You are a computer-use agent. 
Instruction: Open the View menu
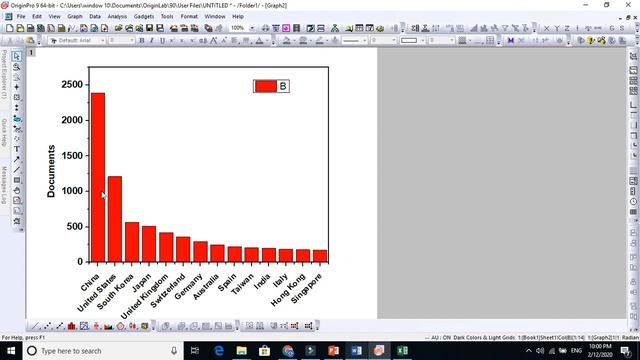(x=54, y=17)
